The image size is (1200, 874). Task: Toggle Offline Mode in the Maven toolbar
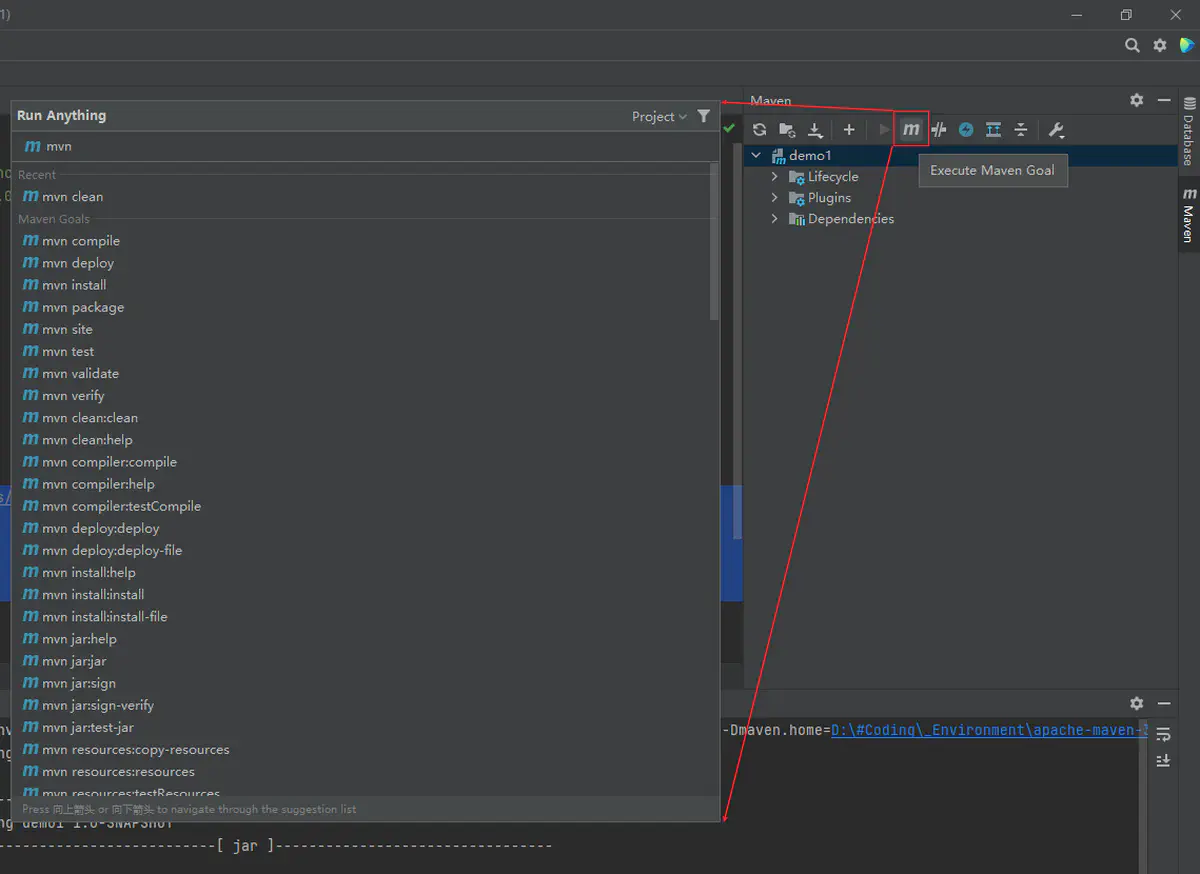click(939, 130)
